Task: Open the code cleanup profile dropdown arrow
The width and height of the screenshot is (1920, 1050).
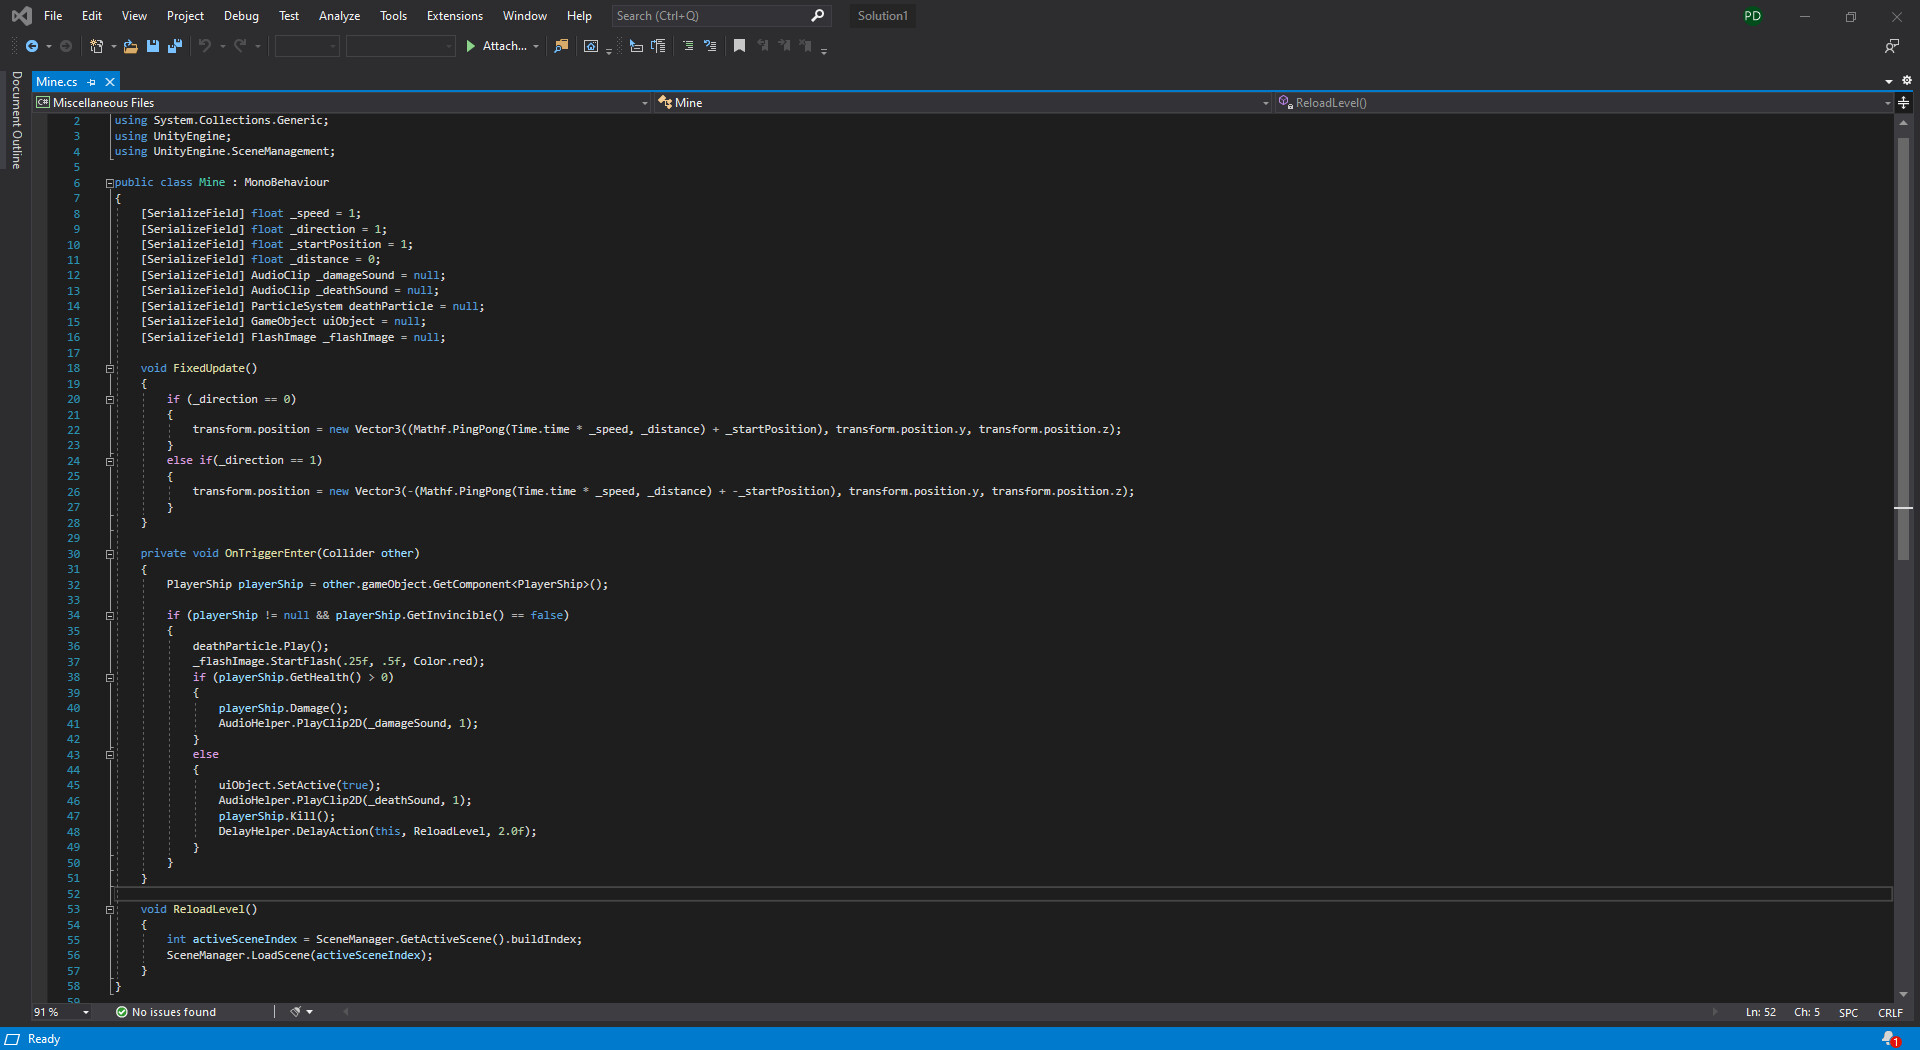Action: pyautogui.click(x=310, y=1012)
